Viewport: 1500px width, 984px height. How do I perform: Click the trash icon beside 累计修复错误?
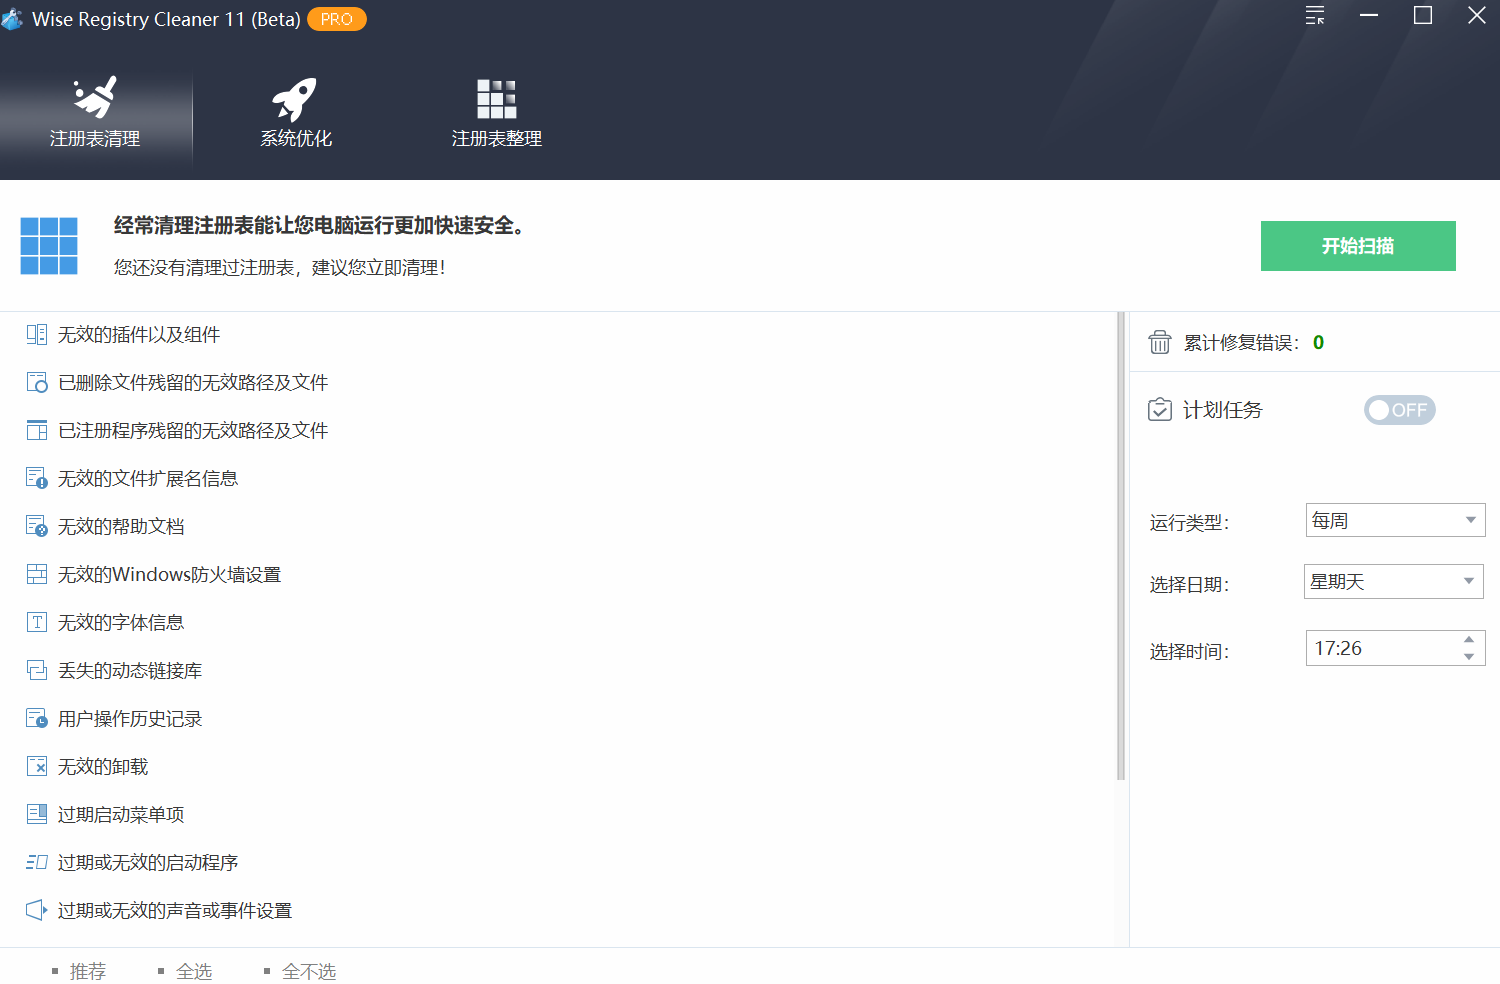(1159, 342)
